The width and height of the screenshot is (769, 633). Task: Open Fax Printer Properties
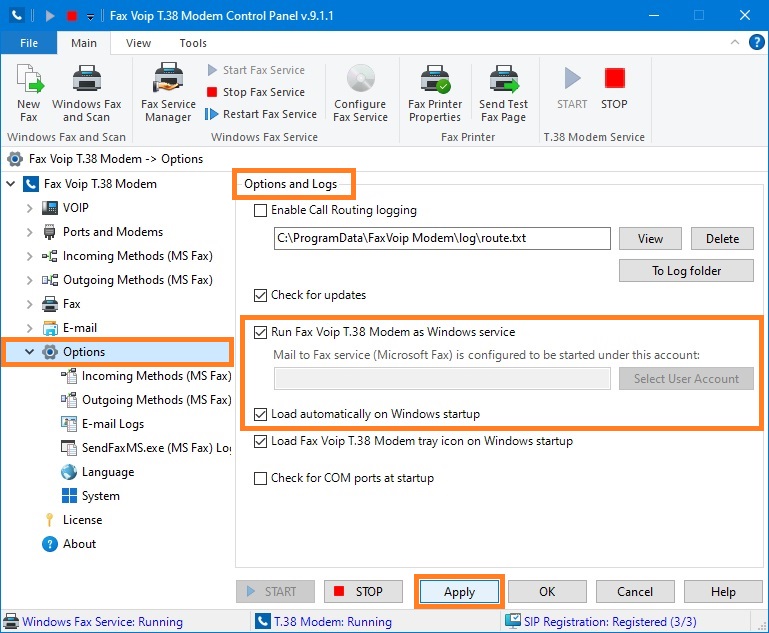pos(435,93)
